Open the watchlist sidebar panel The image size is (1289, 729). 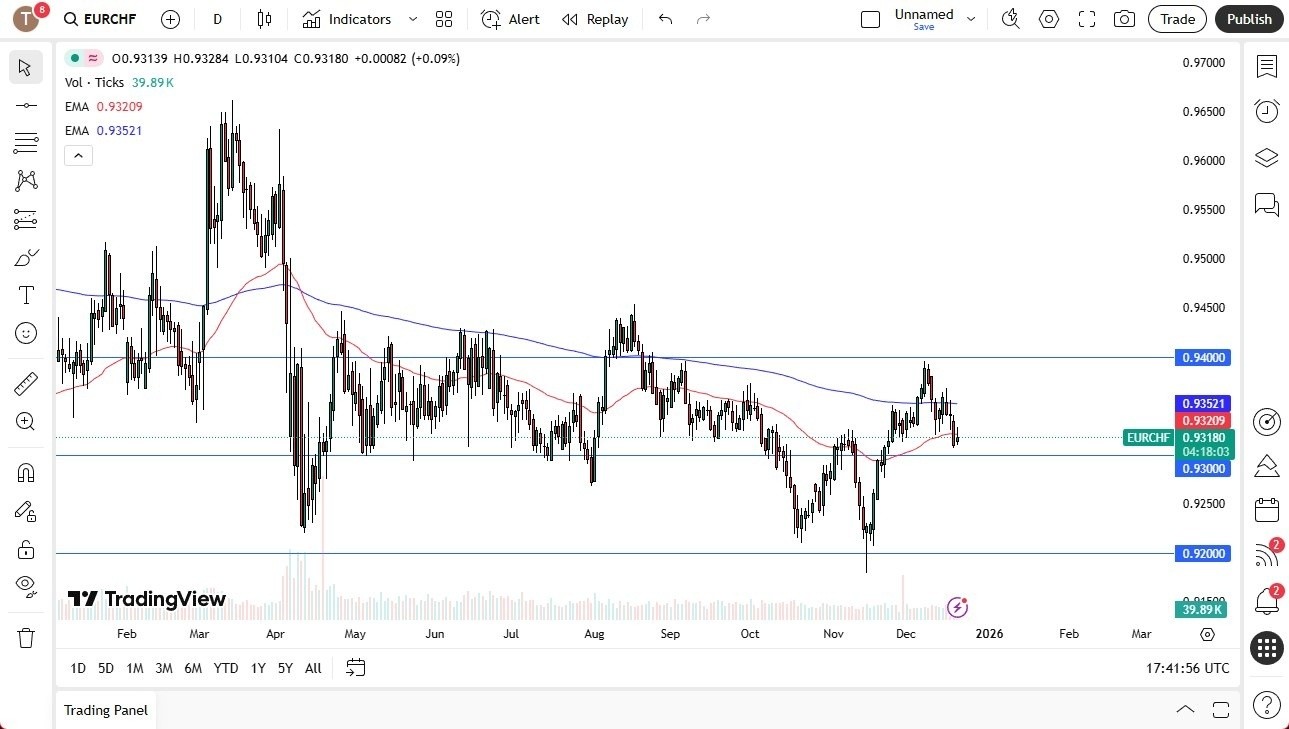(1267, 67)
